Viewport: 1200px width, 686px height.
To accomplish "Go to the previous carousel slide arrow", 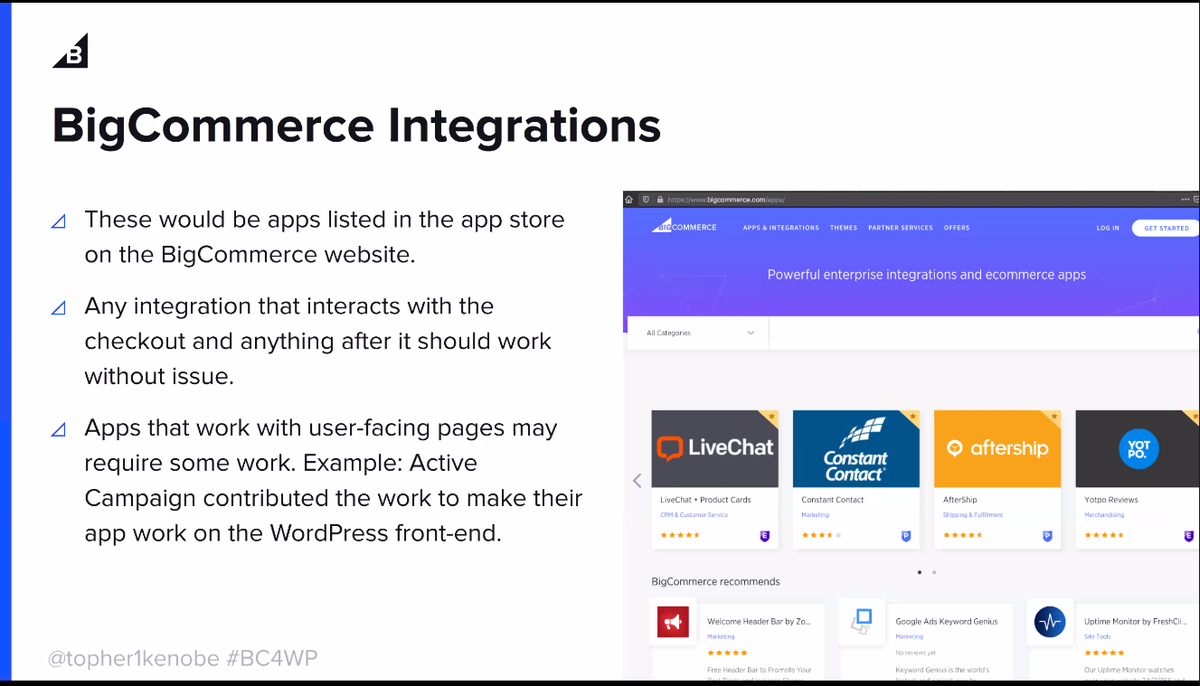I will click(x=637, y=481).
